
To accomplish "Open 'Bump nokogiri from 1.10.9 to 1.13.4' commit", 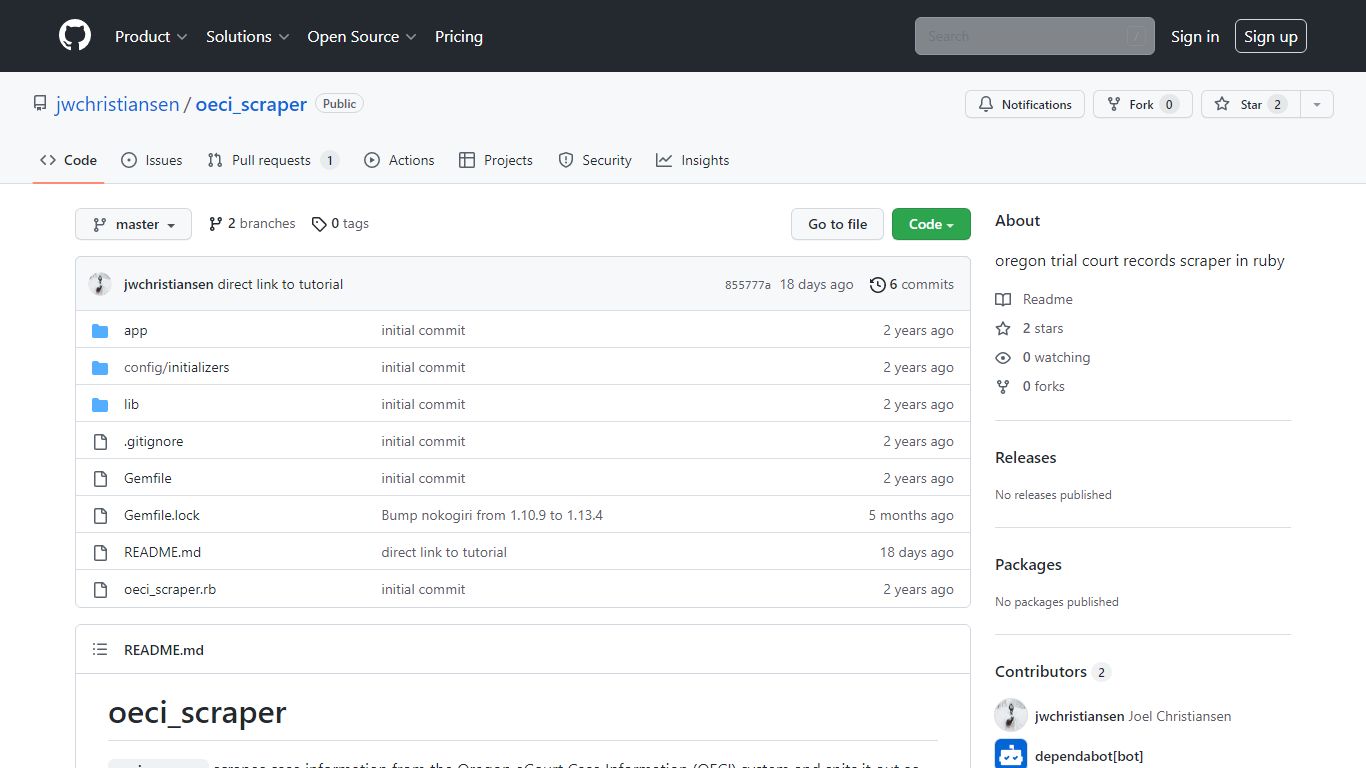I will click(492, 515).
